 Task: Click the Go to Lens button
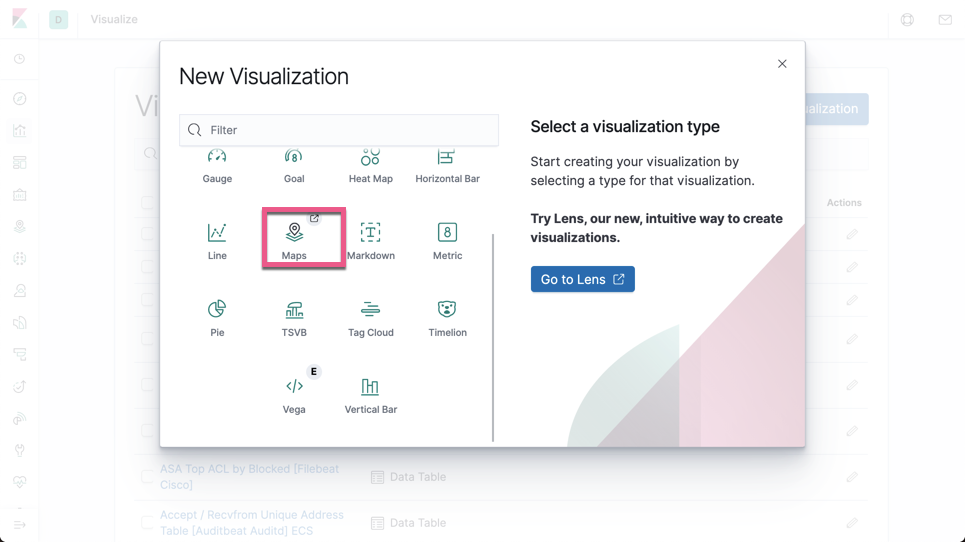point(582,279)
